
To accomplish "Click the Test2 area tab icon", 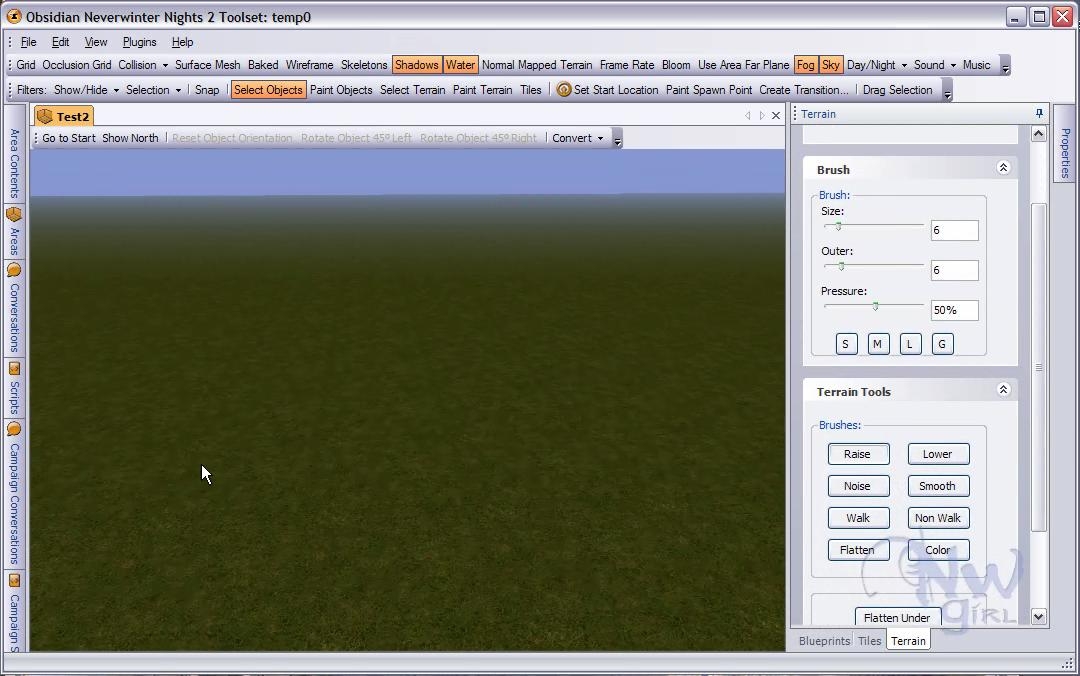I will tap(45, 117).
